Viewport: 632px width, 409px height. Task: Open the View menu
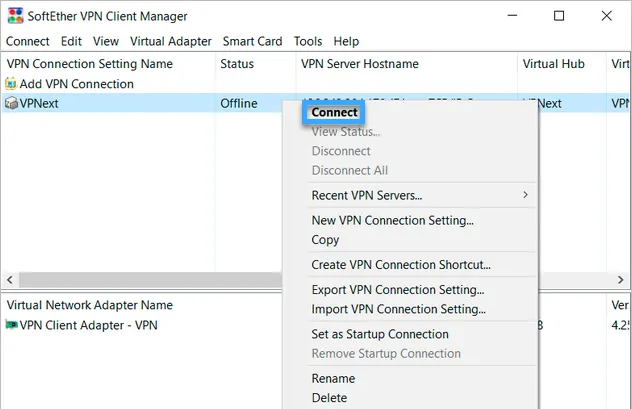tap(106, 41)
